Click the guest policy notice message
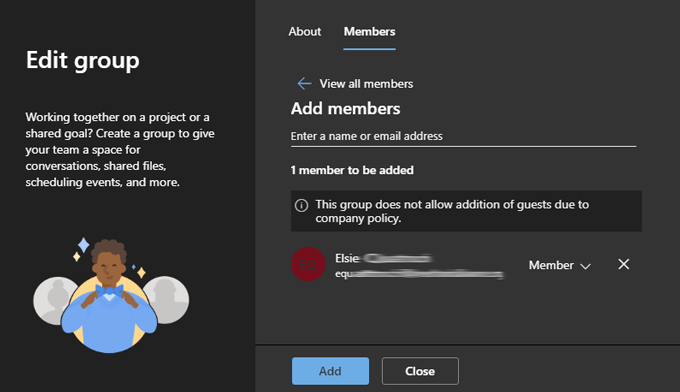Screen dimensions: 680x392 [x=466, y=211]
